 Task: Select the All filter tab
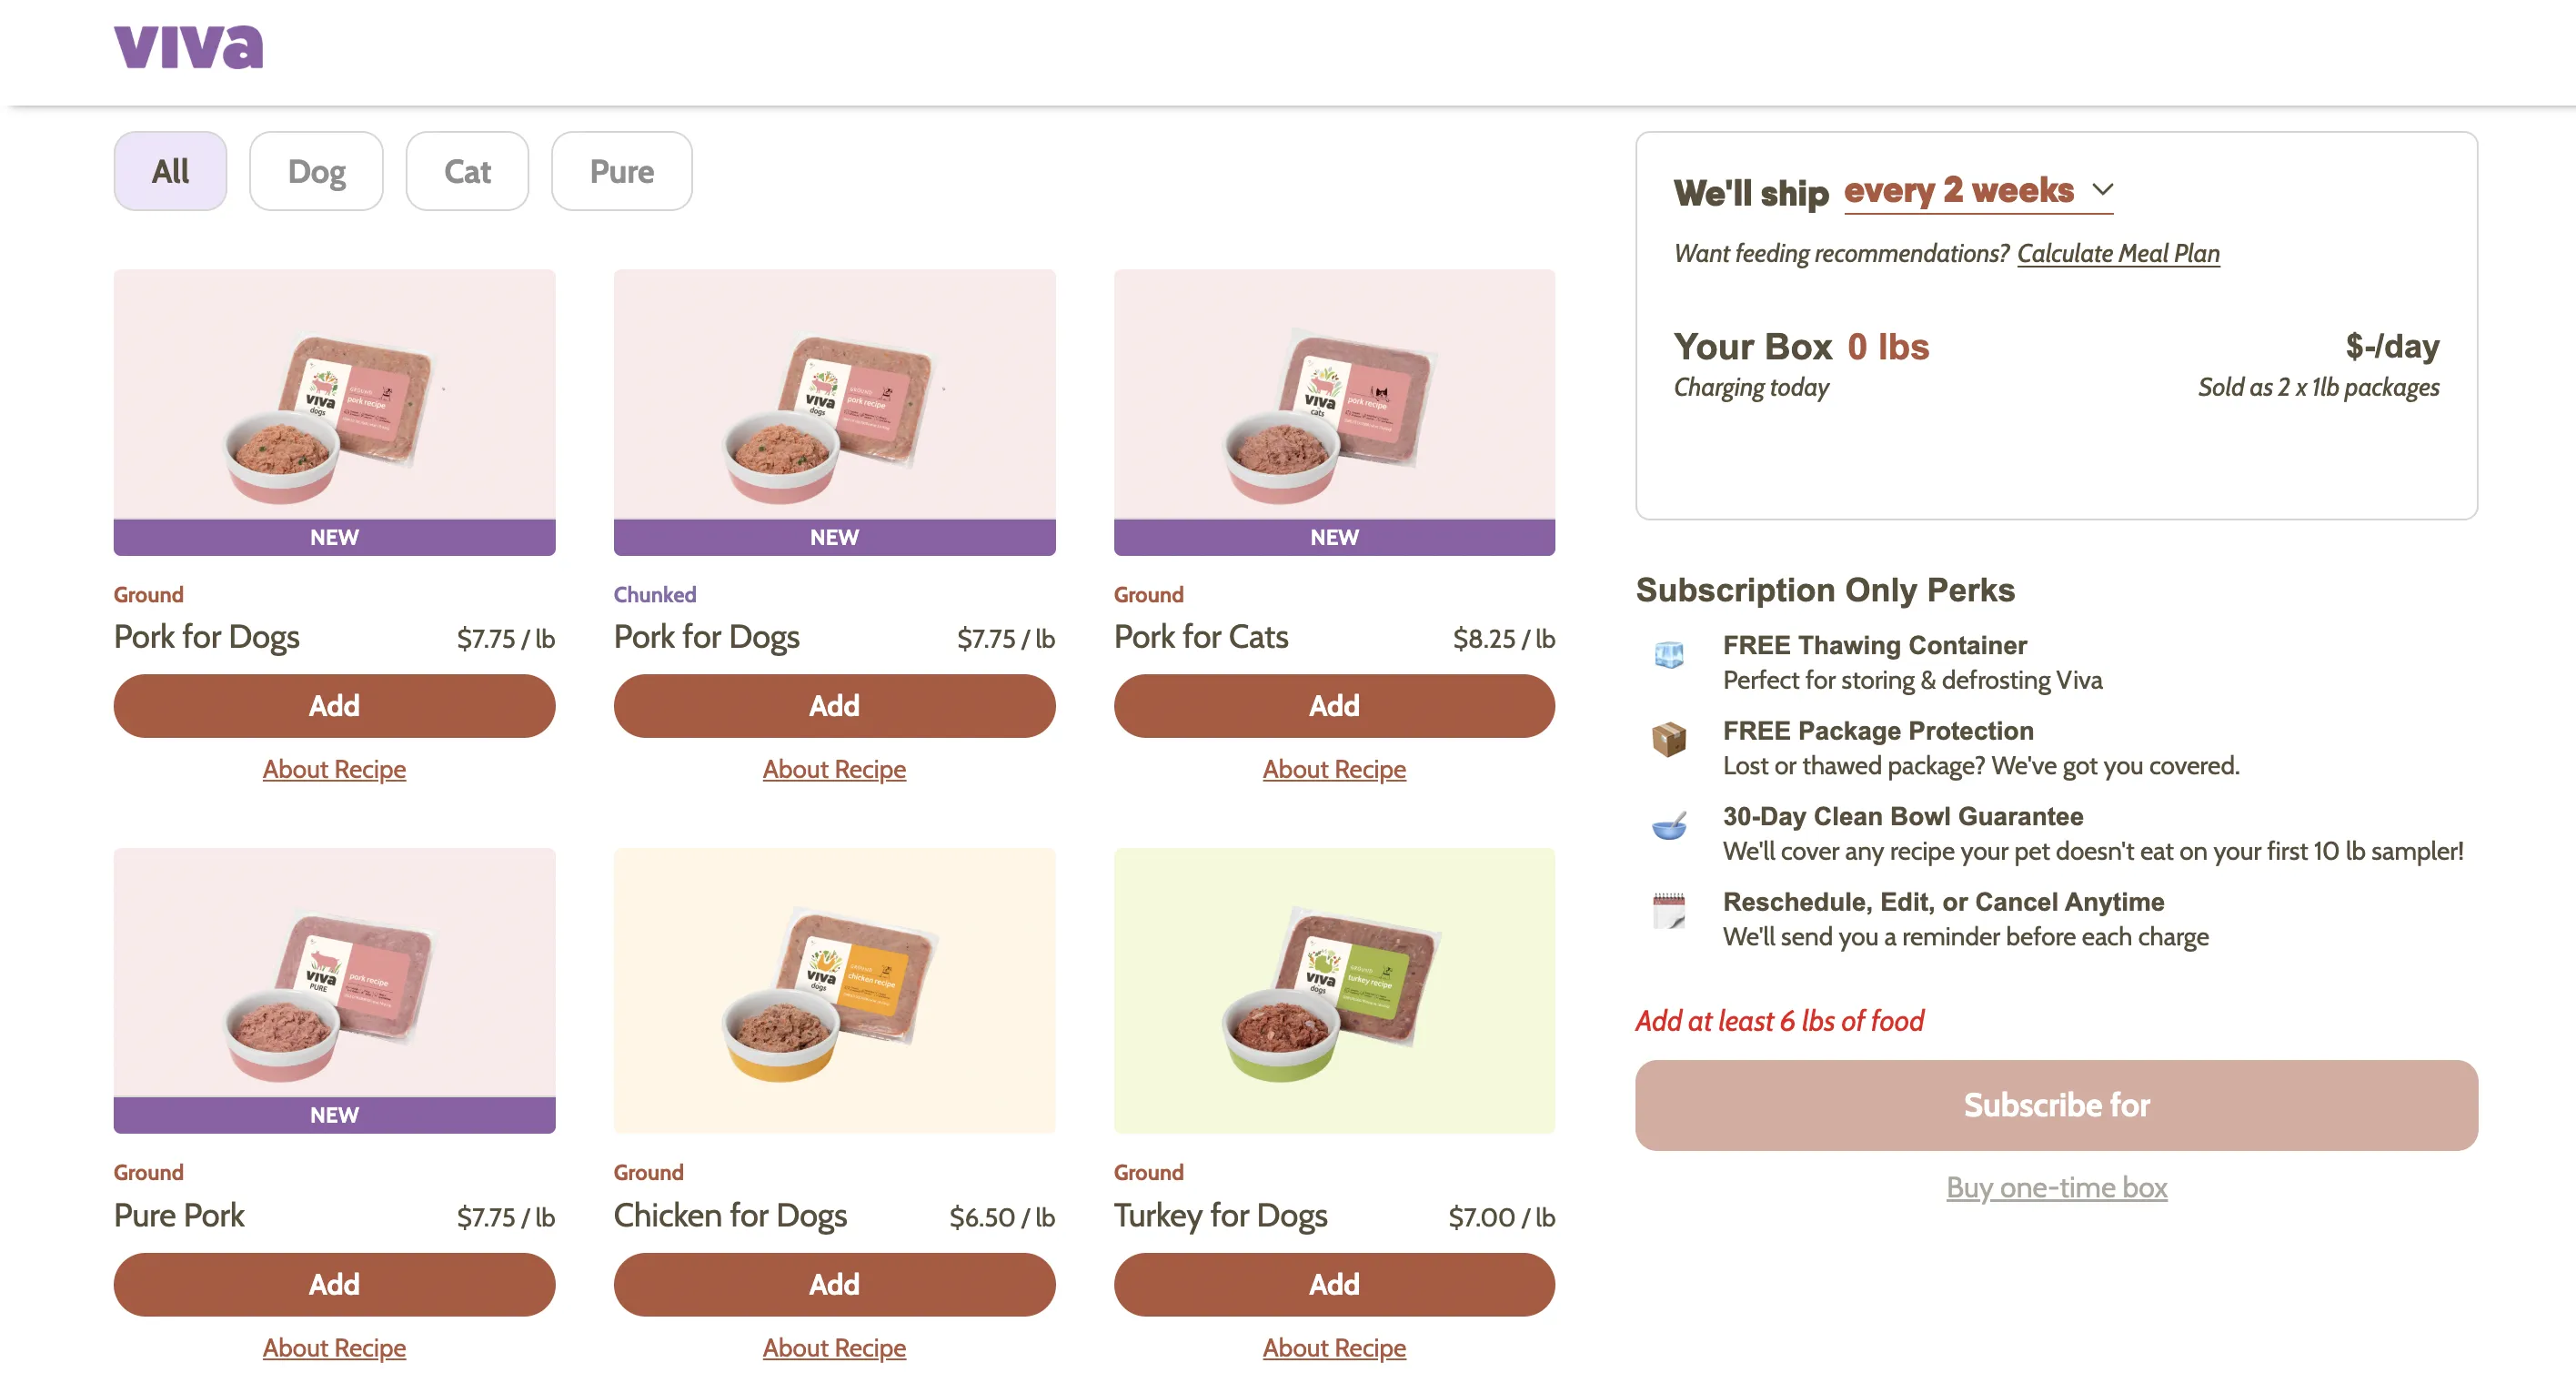click(170, 171)
